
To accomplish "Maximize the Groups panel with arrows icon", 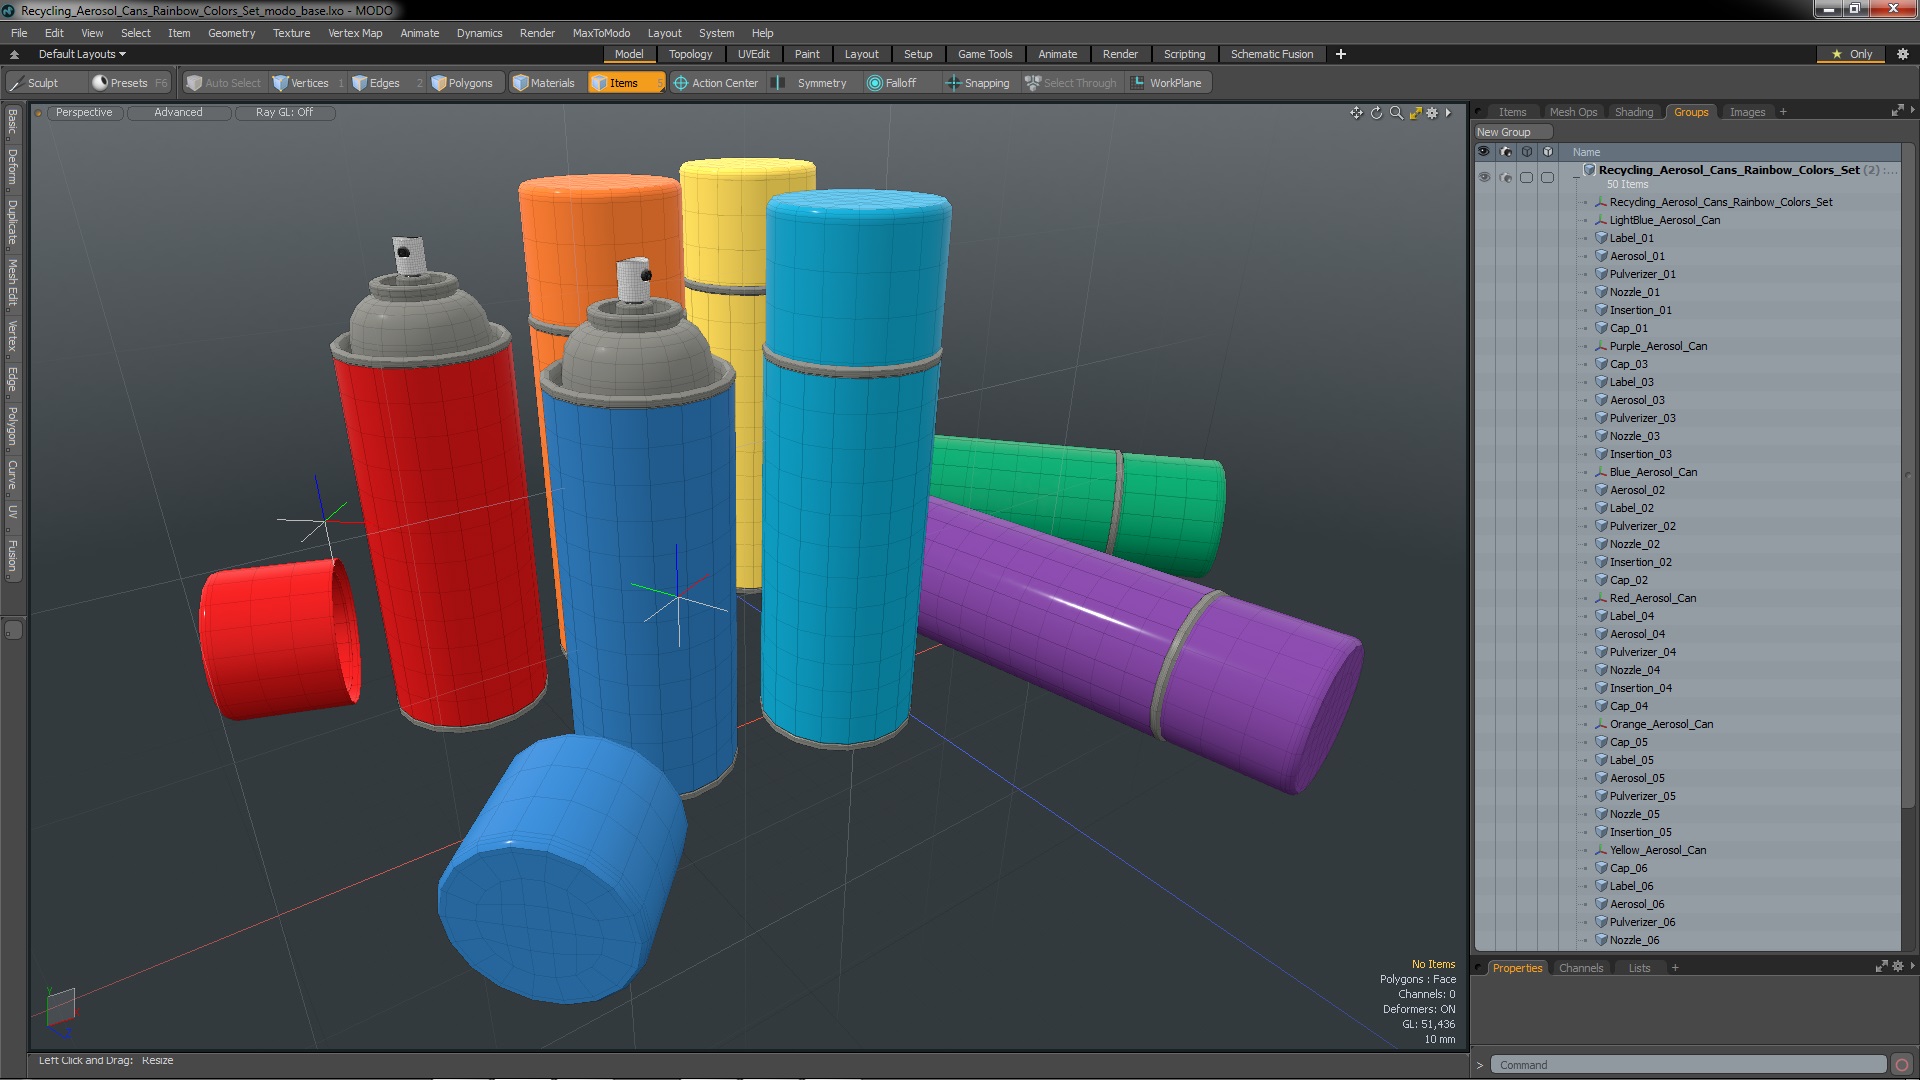I will pyautogui.click(x=1897, y=111).
